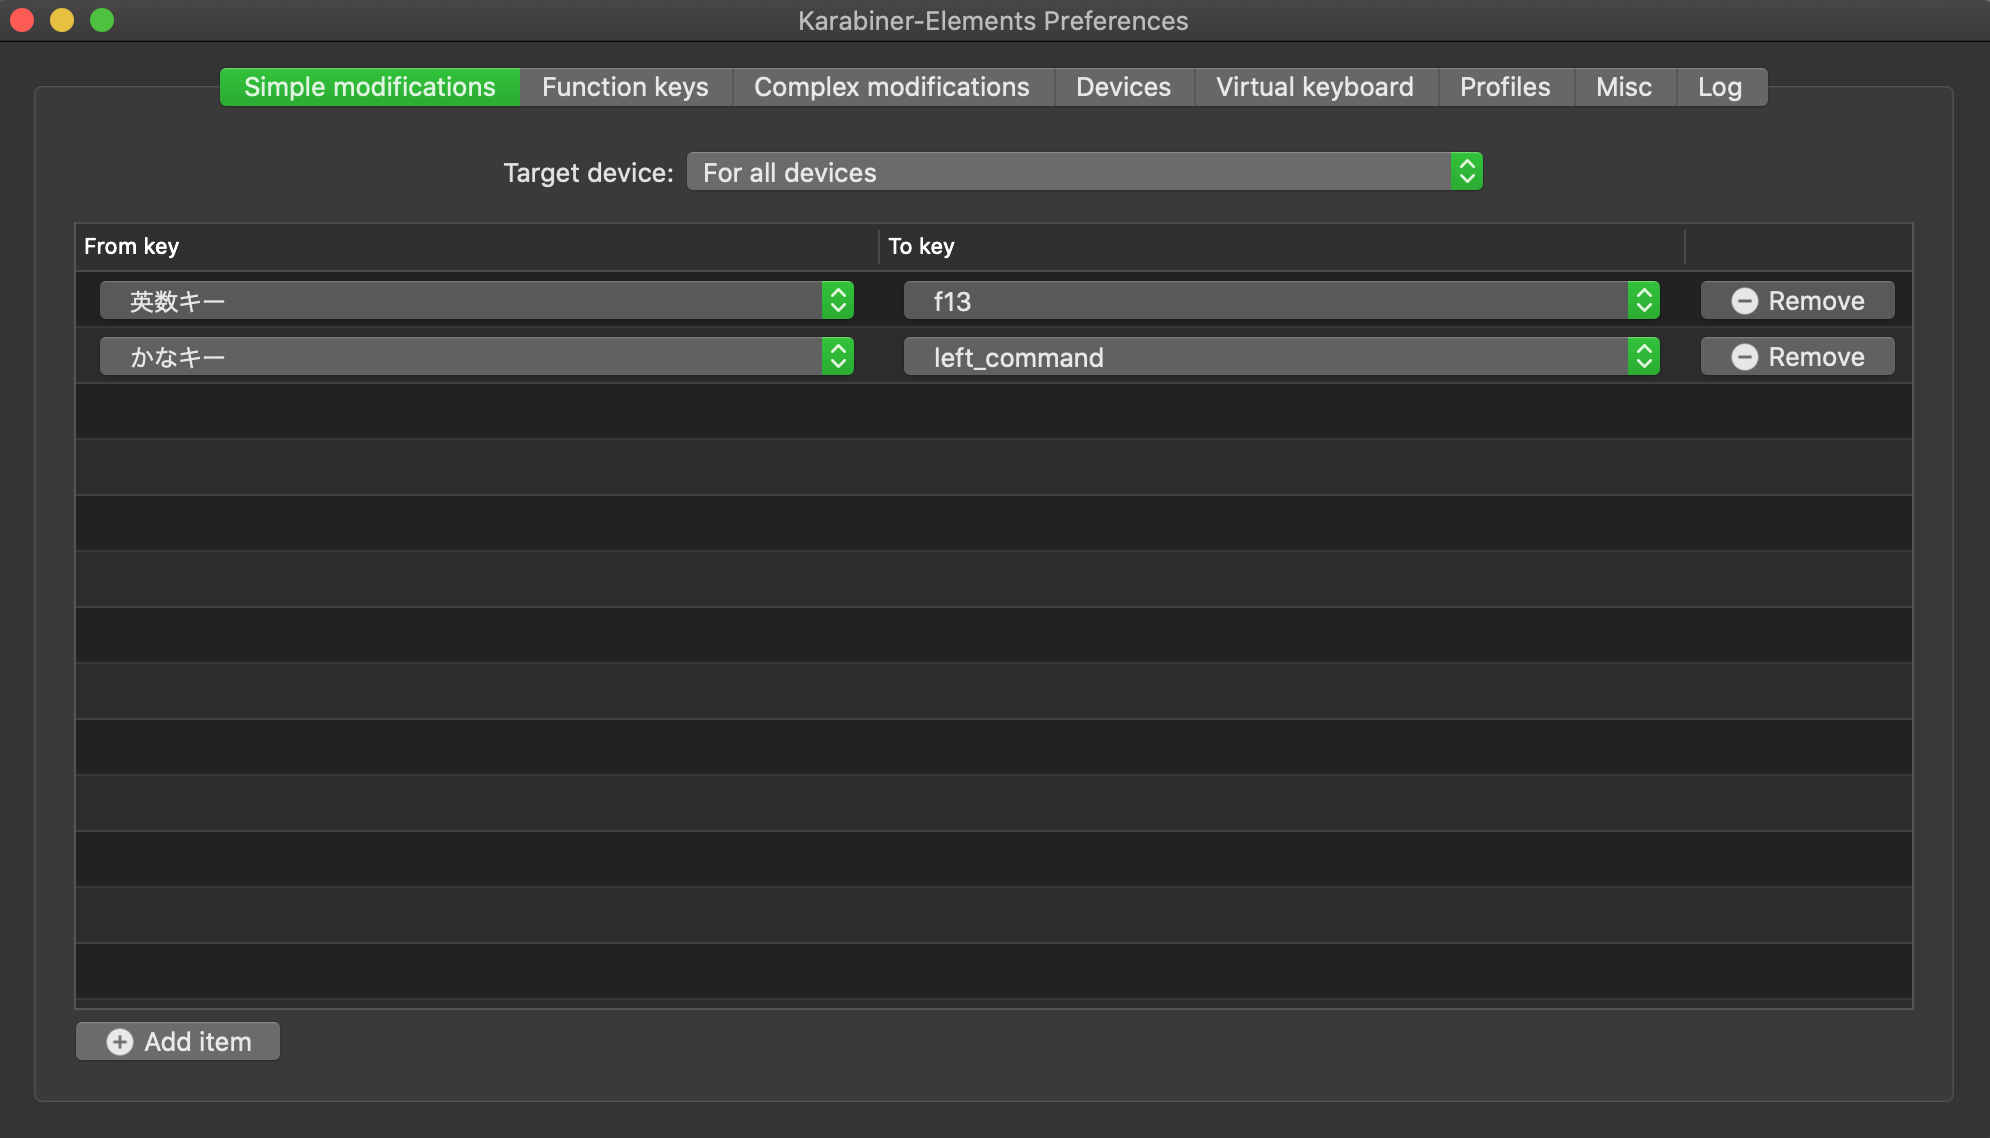This screenshot has width=1990, height=1138.
Task: Click green arrows on Target device selector
Action: click(x=1466, y=171)
